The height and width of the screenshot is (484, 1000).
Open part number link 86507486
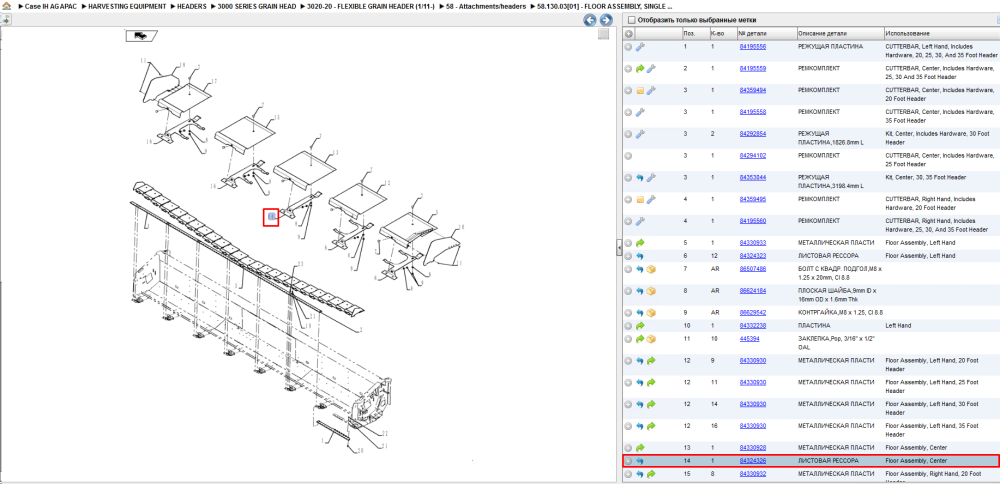click(753, 268)
